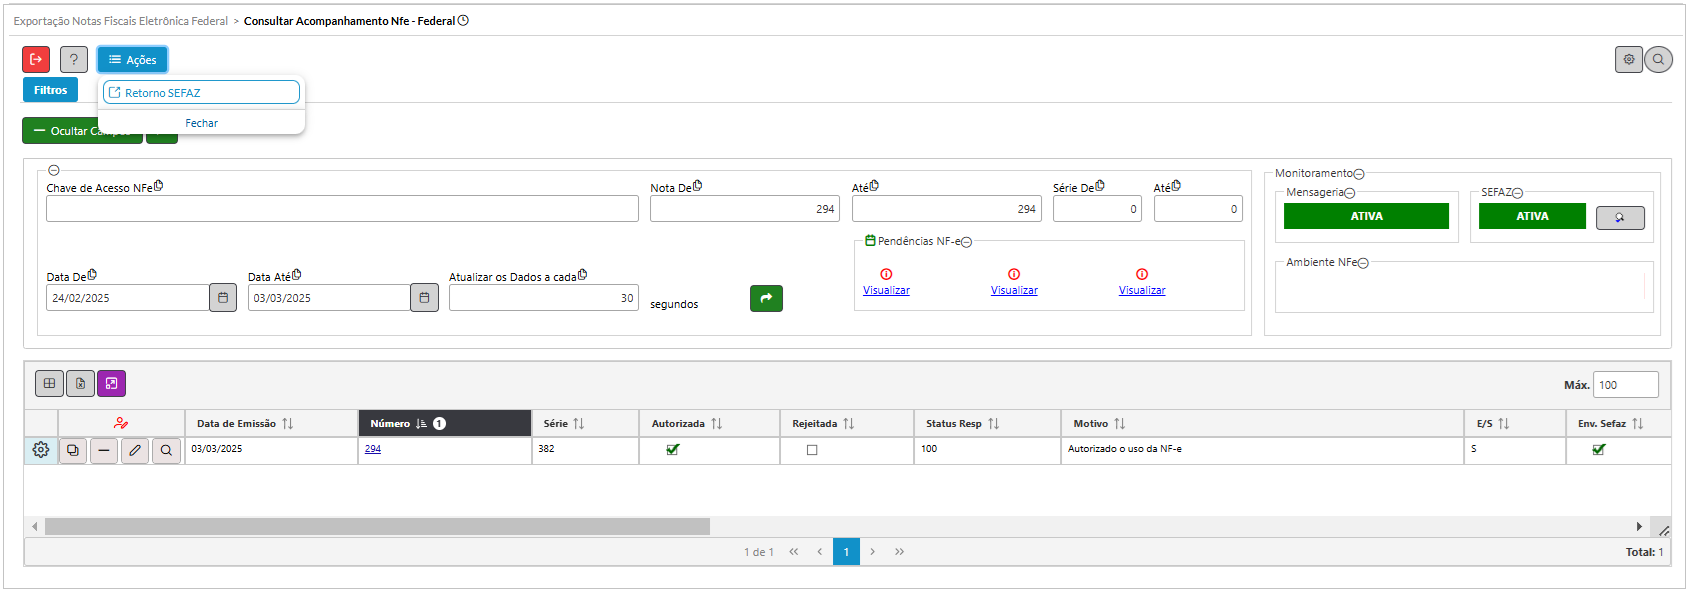Screen dimensions: 1689x591
Task: Click Fechar to close the menu
Action: (201, 123)
